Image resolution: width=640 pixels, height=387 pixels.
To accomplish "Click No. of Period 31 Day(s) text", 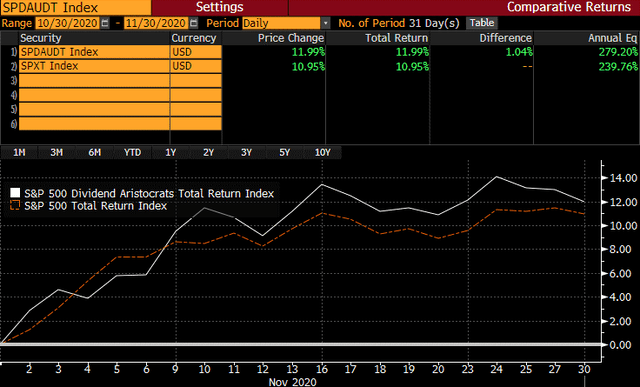I will click(399, 23).
